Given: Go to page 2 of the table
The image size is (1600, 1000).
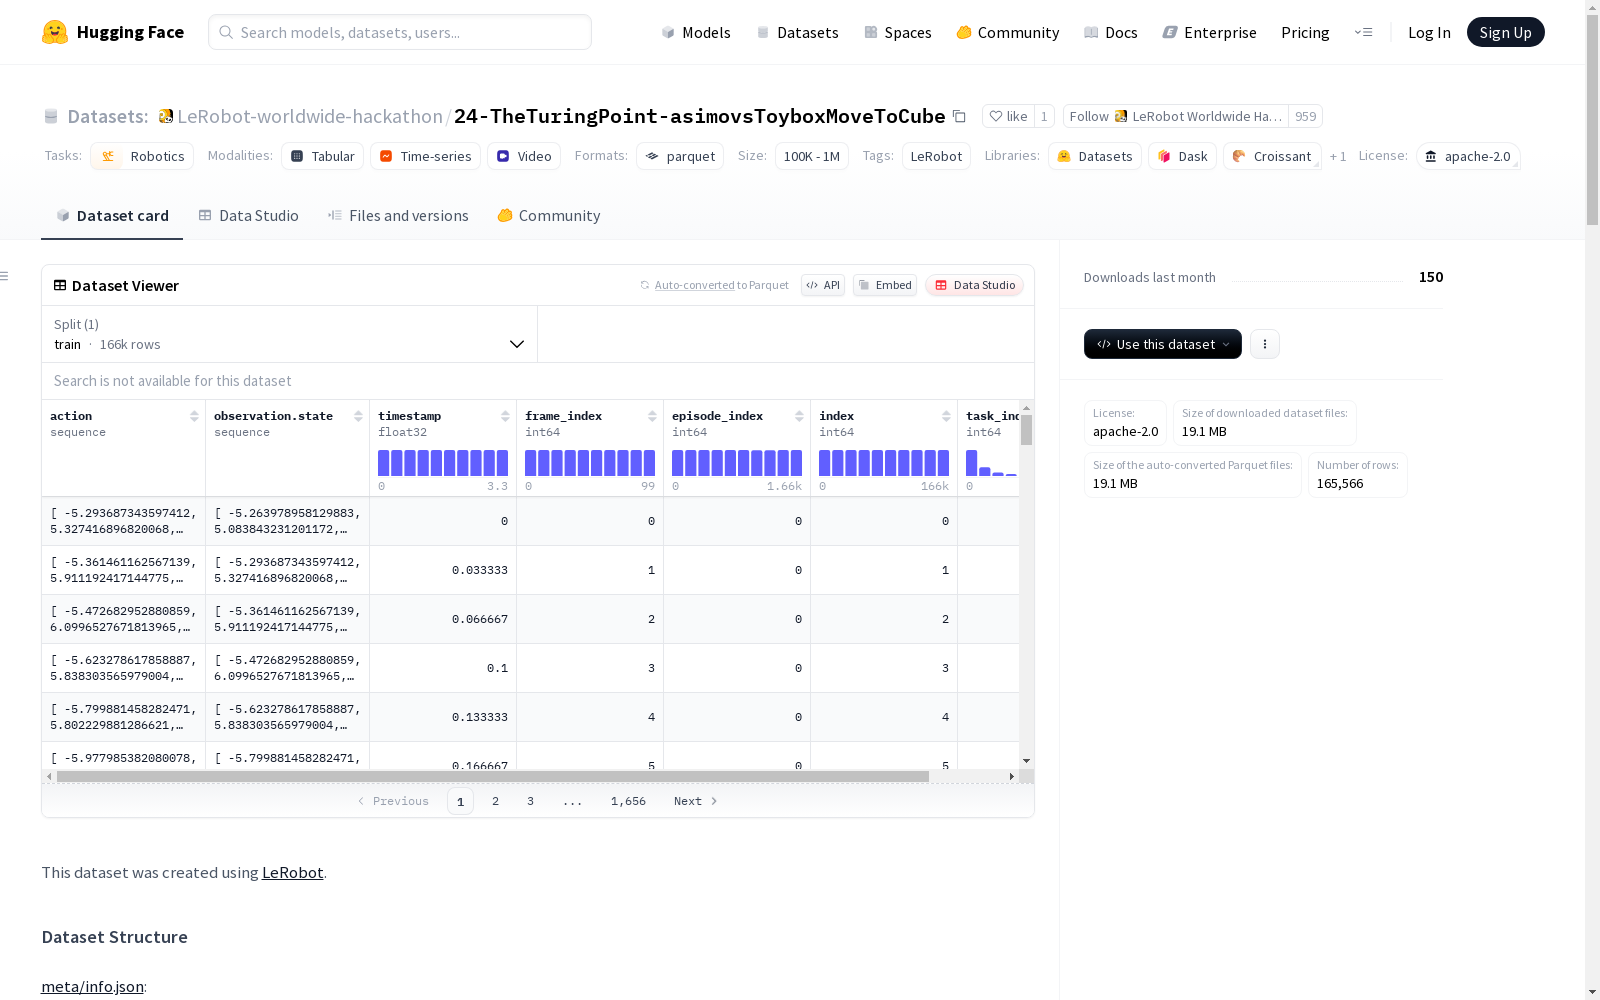Looking at the screenshot, I should [495, 801].
